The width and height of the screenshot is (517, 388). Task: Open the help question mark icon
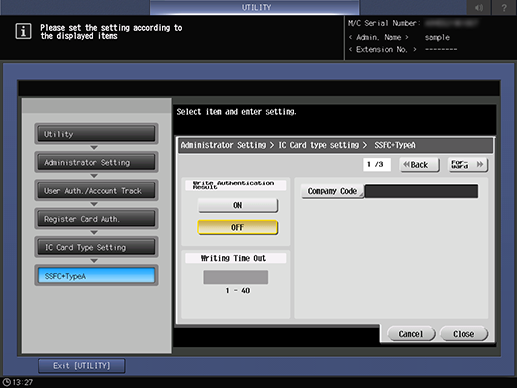coord(504,7)
